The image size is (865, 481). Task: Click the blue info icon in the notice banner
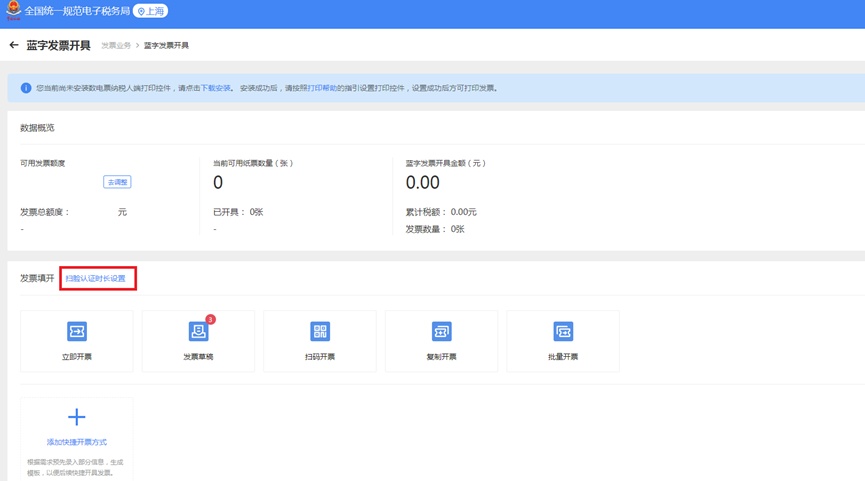tap(26, 88)
